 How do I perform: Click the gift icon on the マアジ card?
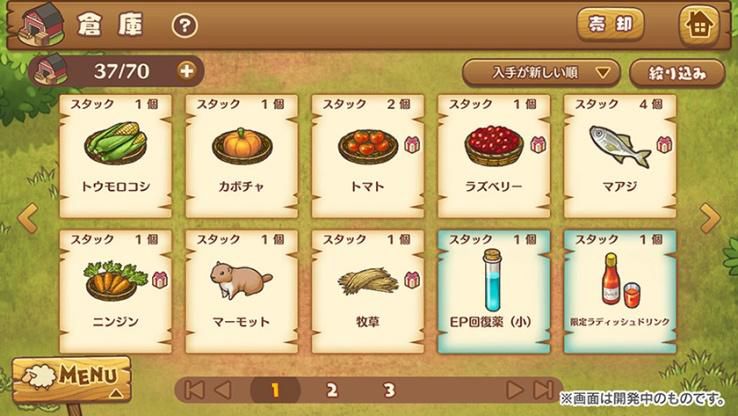point(664,144)
